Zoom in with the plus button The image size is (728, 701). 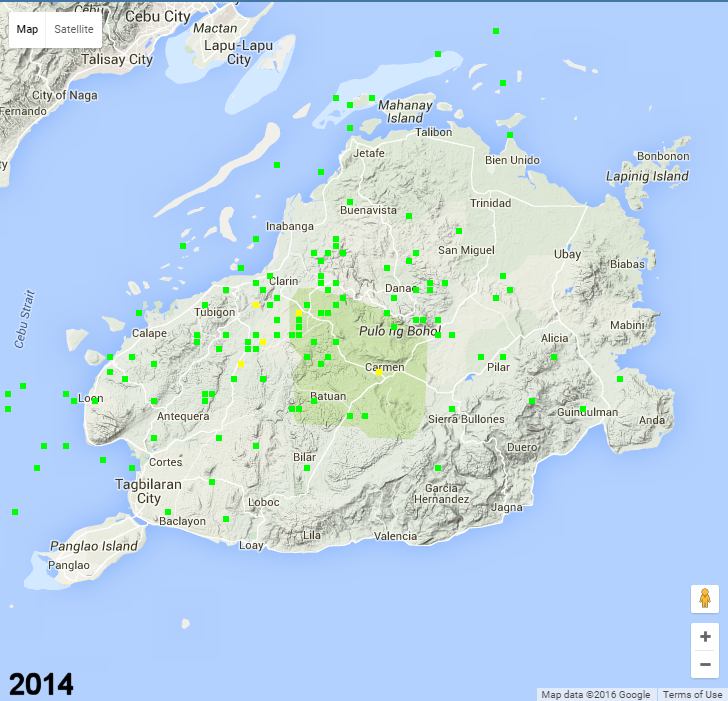pos(705,637)
